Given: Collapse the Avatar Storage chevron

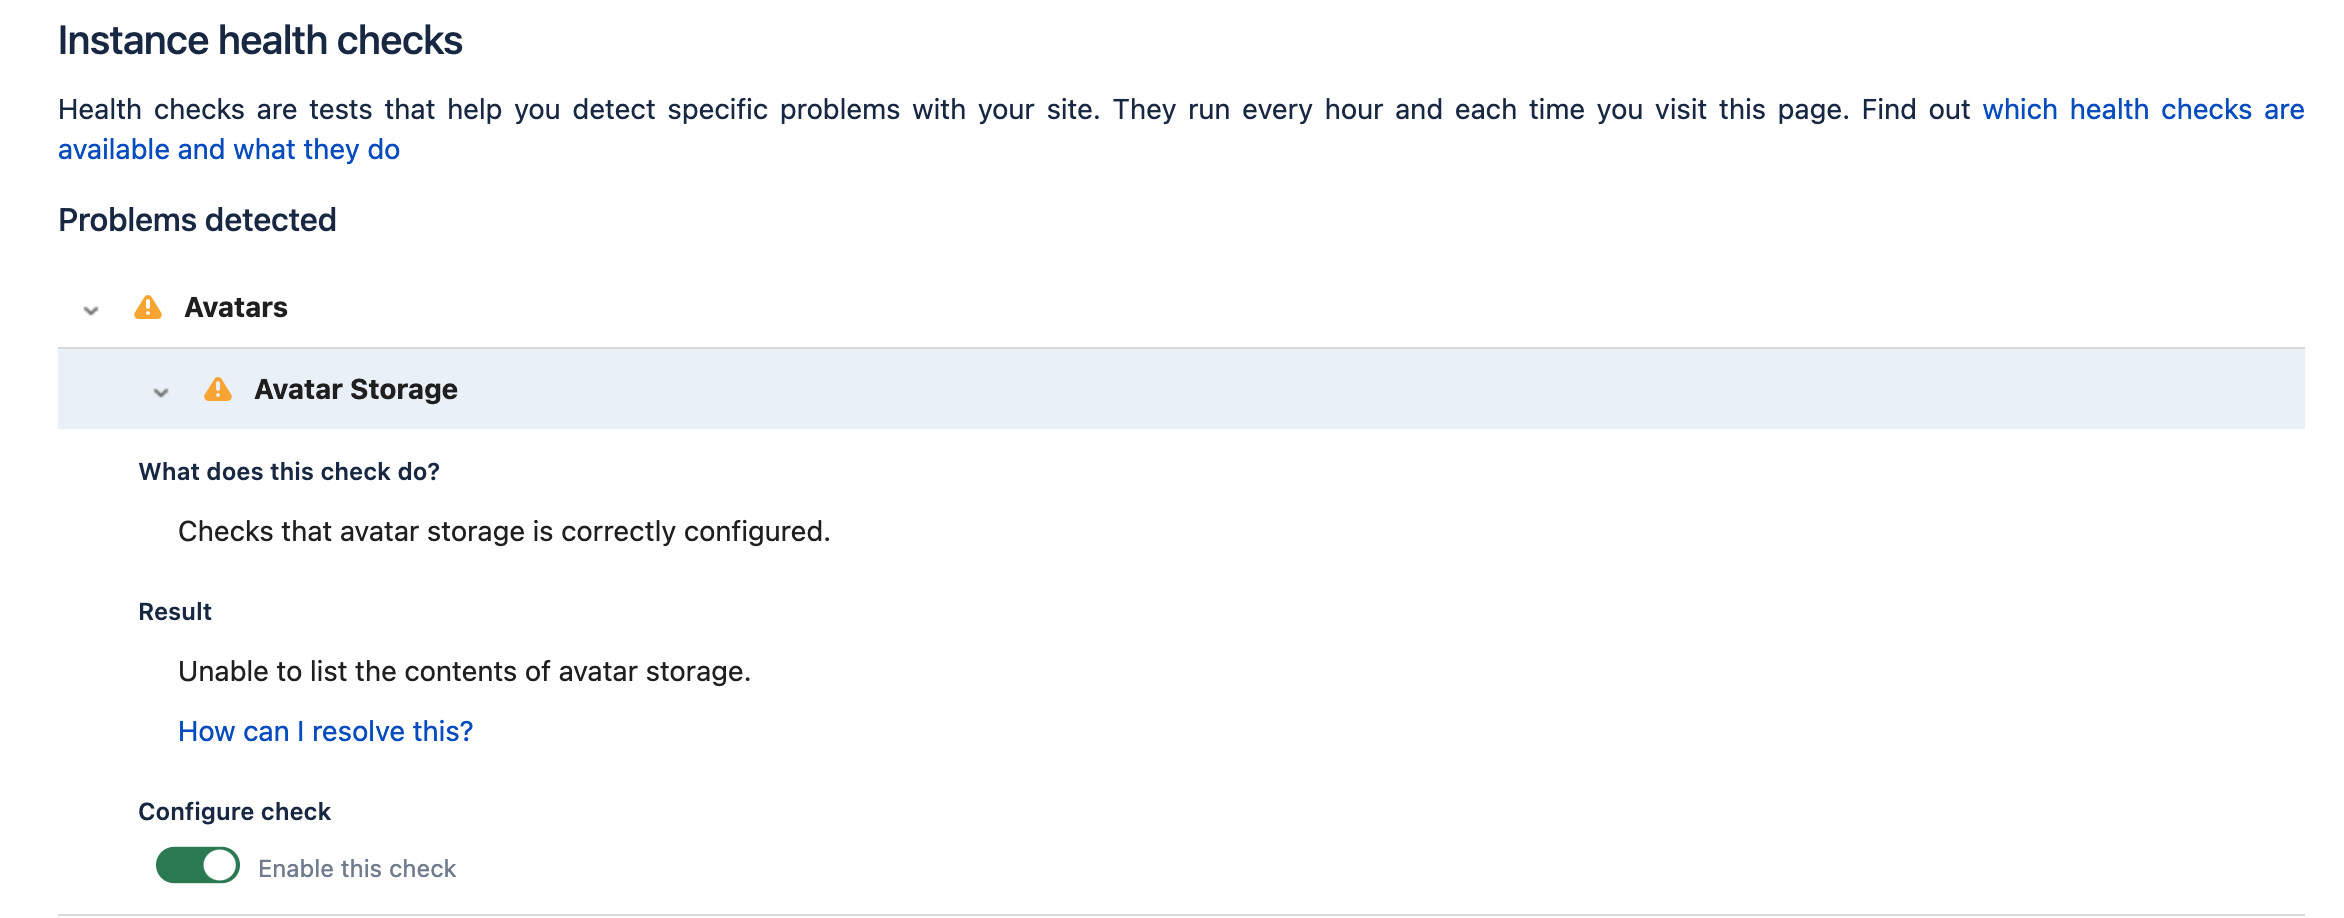Looking at the screenshot, I should click(161, 392).
